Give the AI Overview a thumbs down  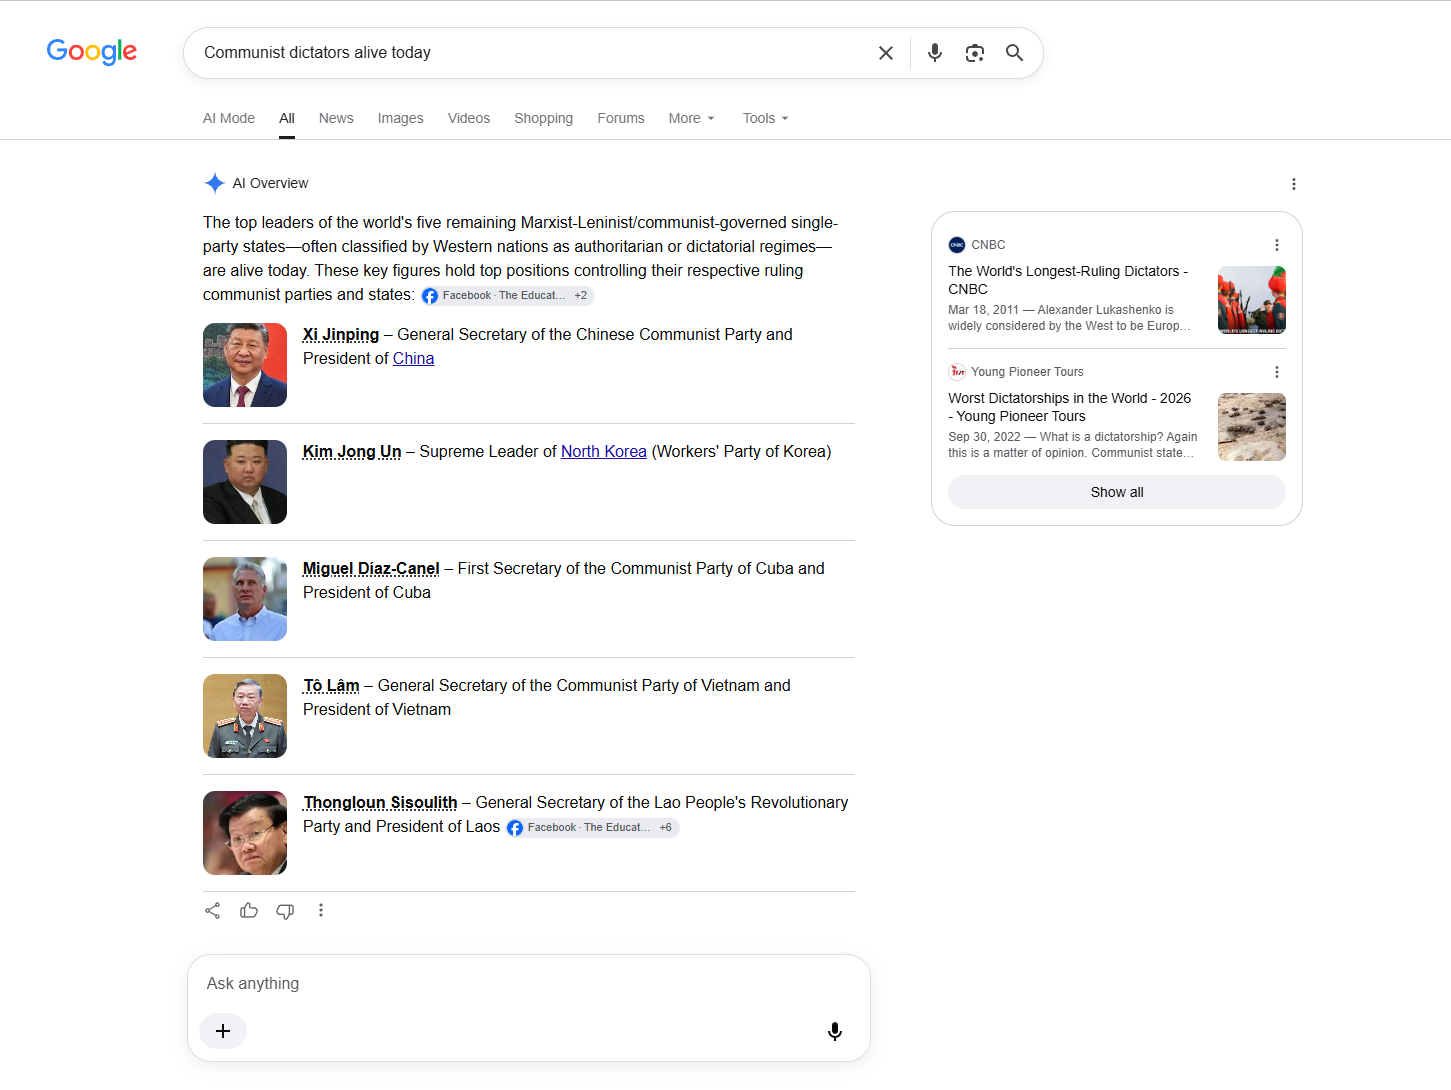tap(285, 910)
